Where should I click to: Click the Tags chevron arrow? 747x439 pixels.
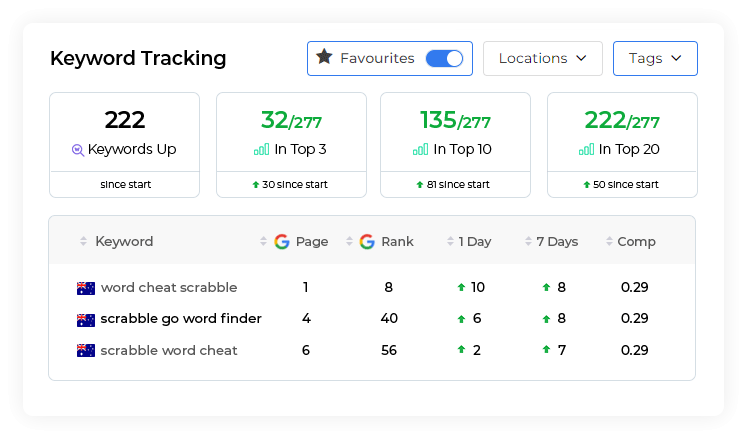pos(676,58)
